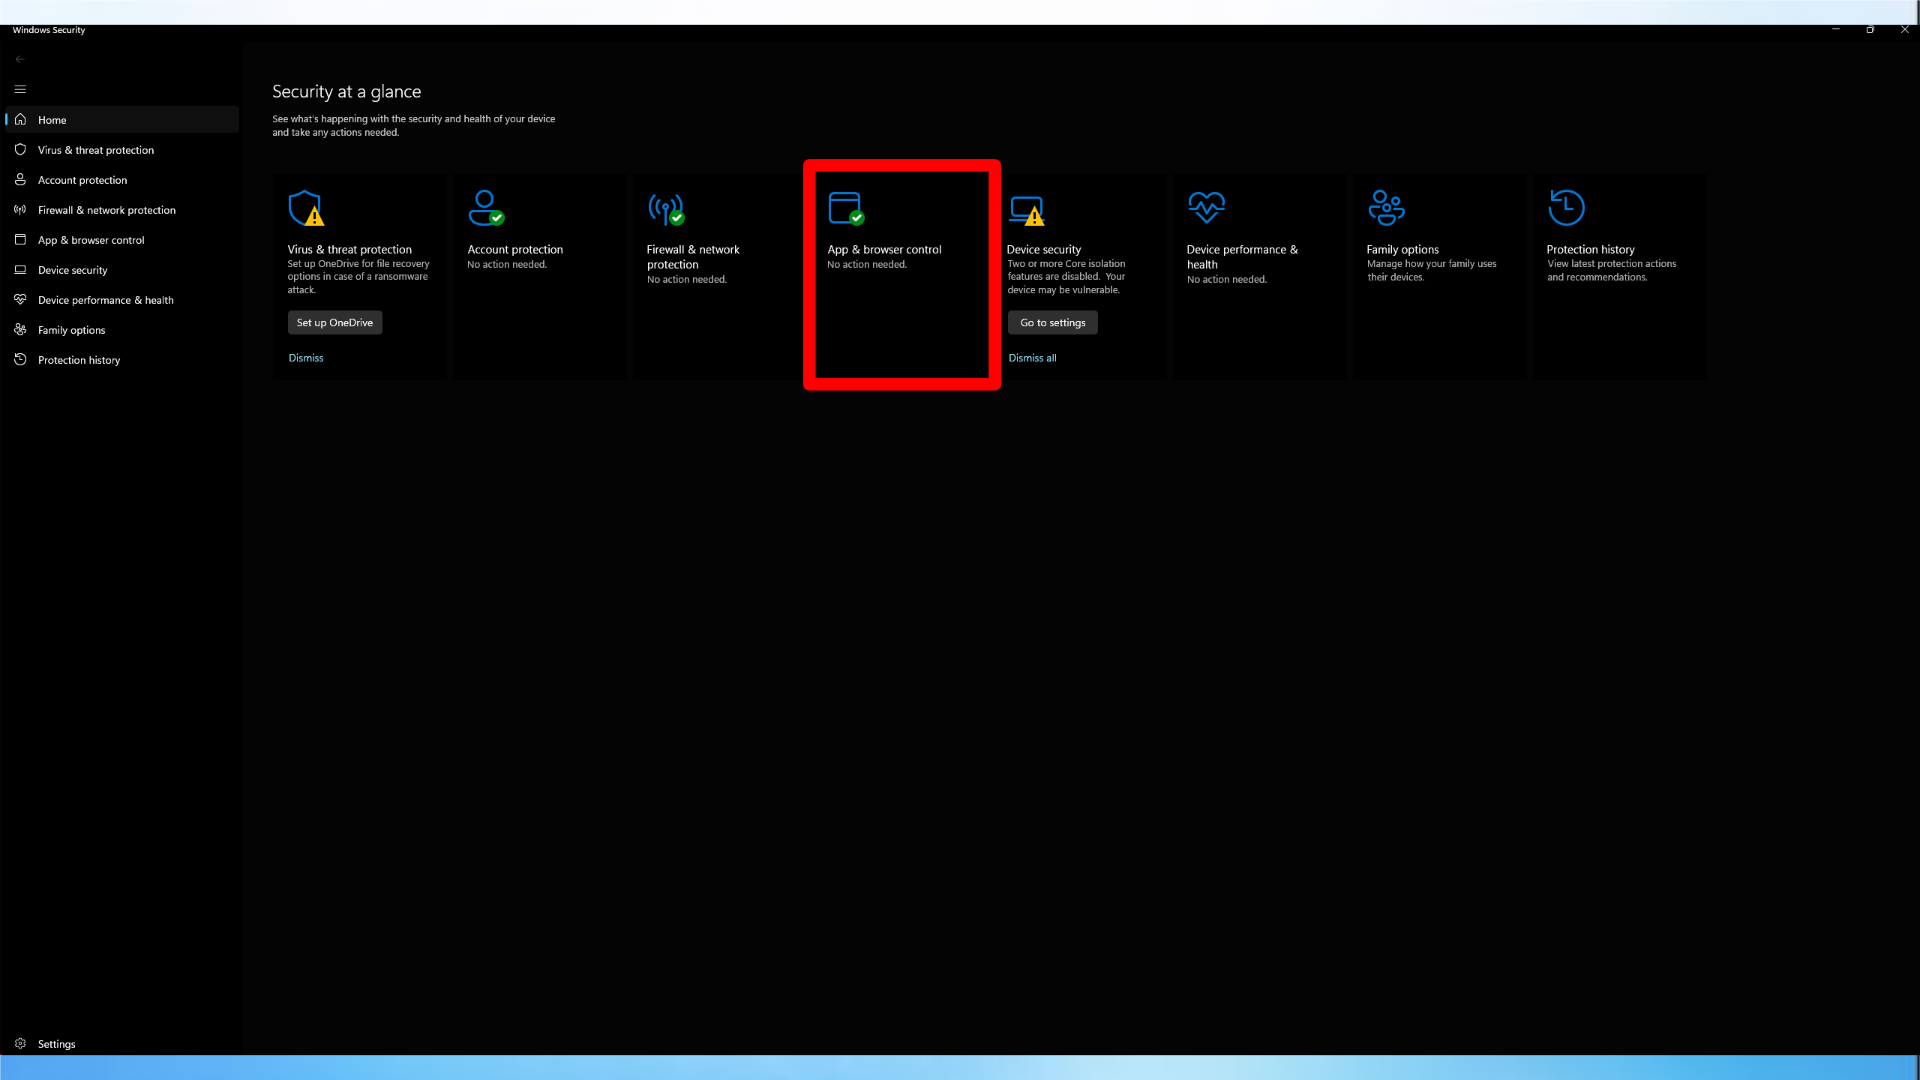Open Firewall & network protection via its icon
The height and width of the screenshot is (1080, 1920).
pos(20,209)
